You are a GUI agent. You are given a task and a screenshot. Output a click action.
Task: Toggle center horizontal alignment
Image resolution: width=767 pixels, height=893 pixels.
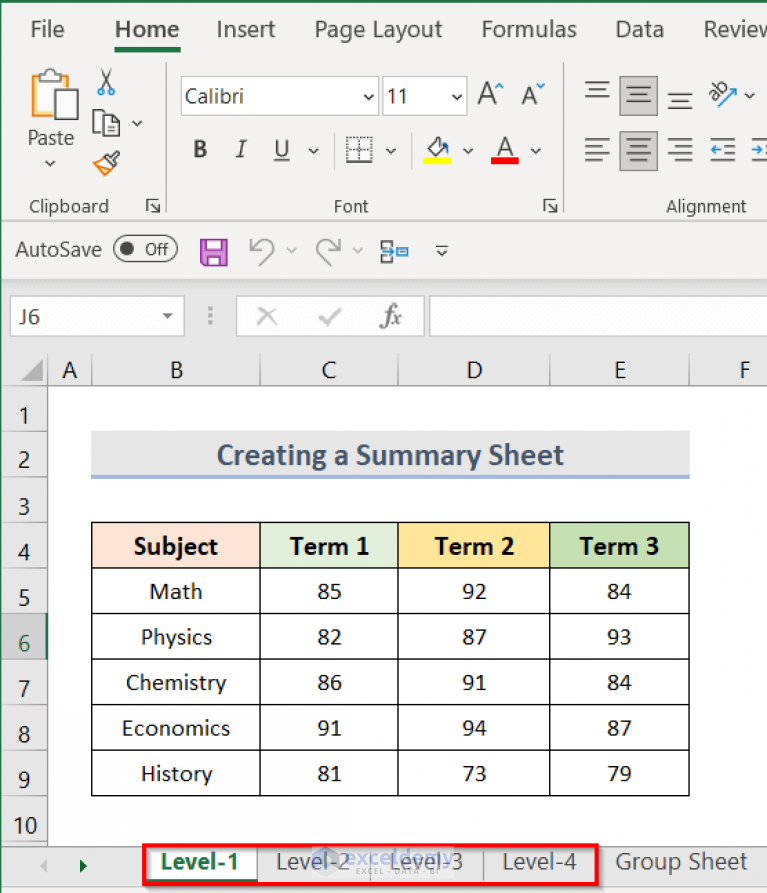coord(638,150)
